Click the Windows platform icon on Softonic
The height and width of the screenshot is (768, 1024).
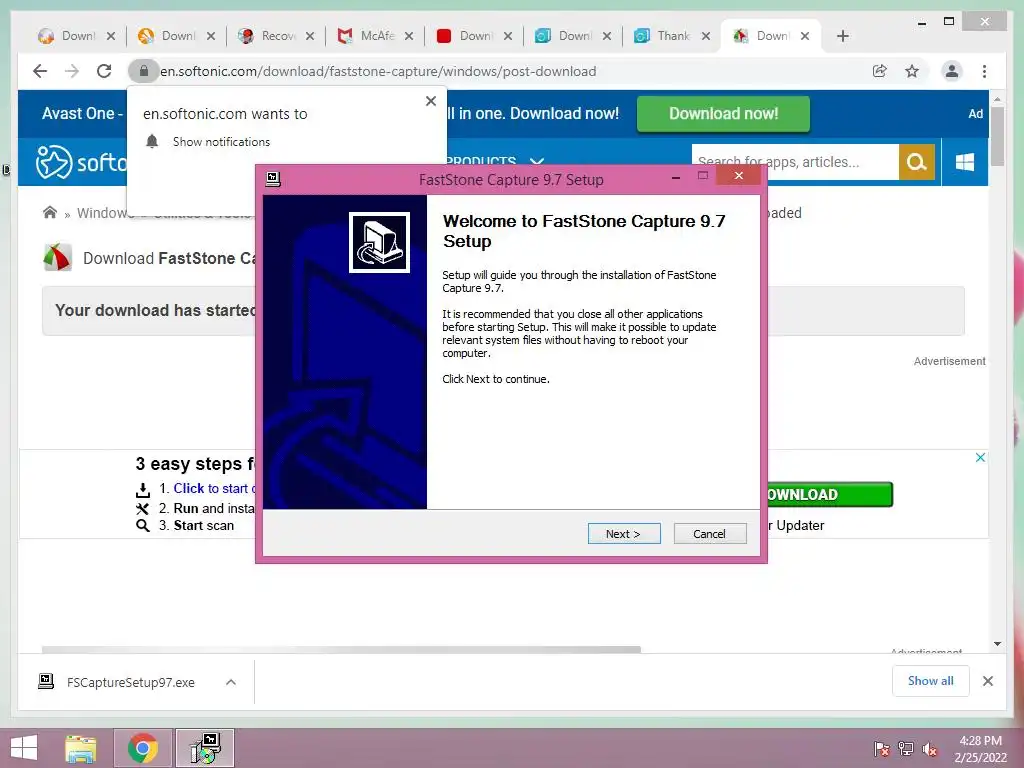[x=965, y=162]
